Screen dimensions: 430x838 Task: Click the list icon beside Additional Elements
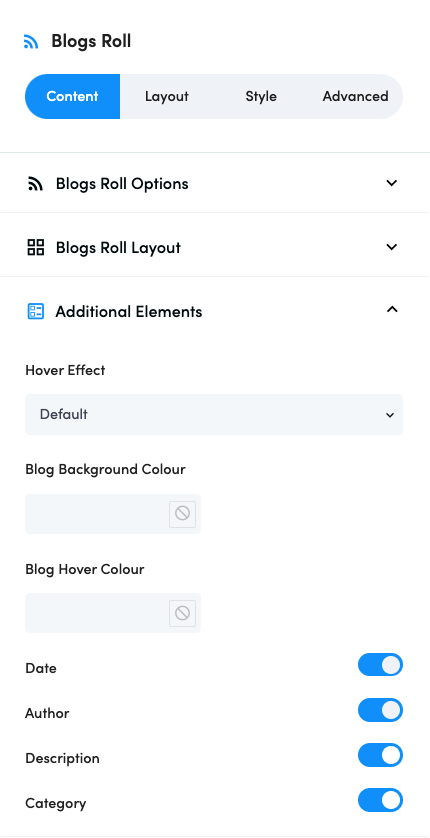pyautogui.click(x=36, y=311)
